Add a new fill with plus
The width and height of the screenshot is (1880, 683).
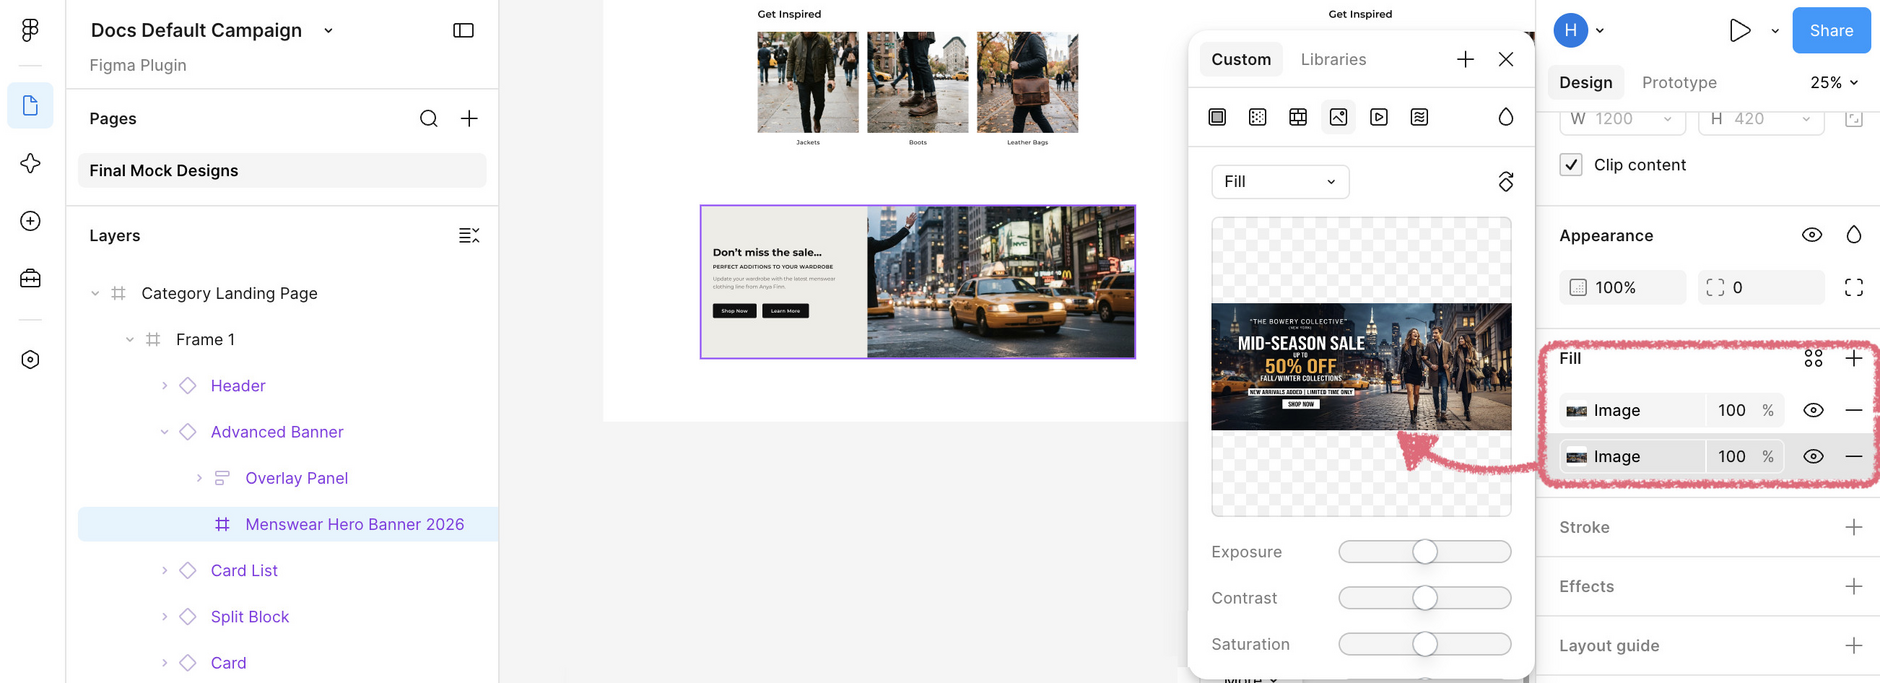coord(1854,358)
